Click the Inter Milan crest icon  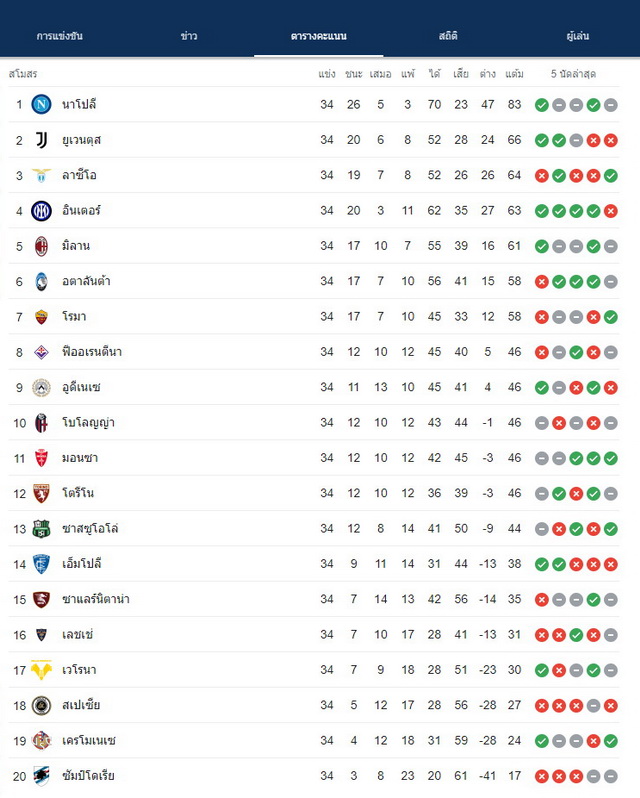point(41,211)
